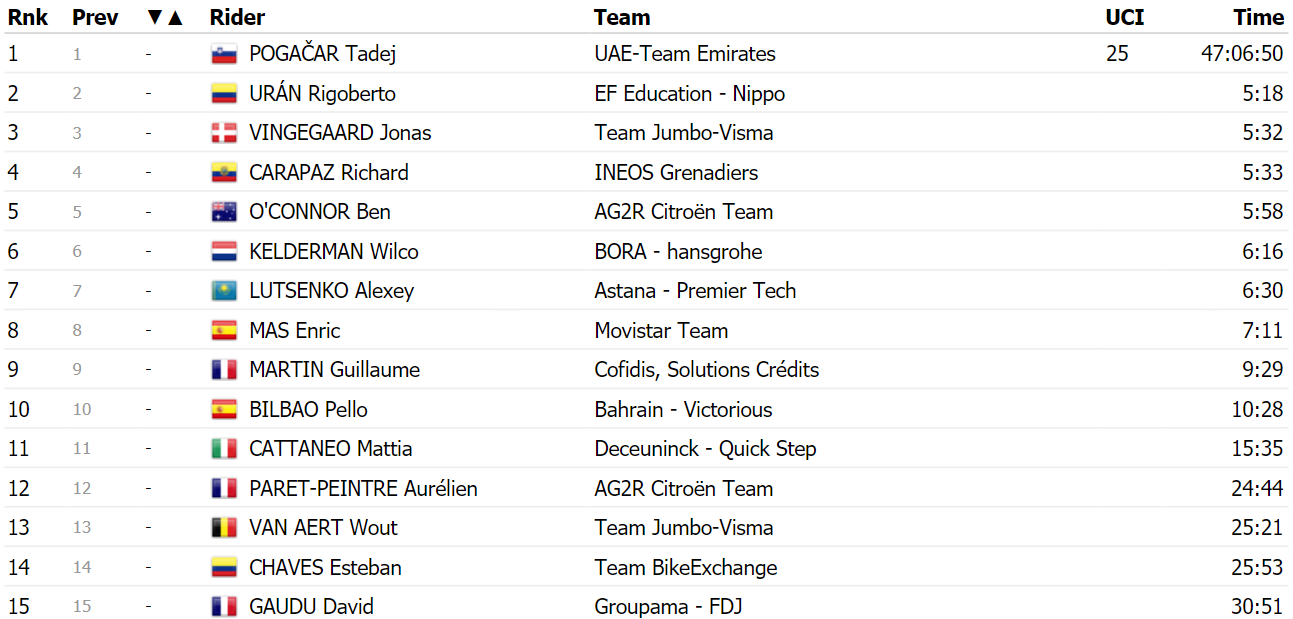
Task: Open INEOS Grenadiers team link
Action: pos(676,173)
